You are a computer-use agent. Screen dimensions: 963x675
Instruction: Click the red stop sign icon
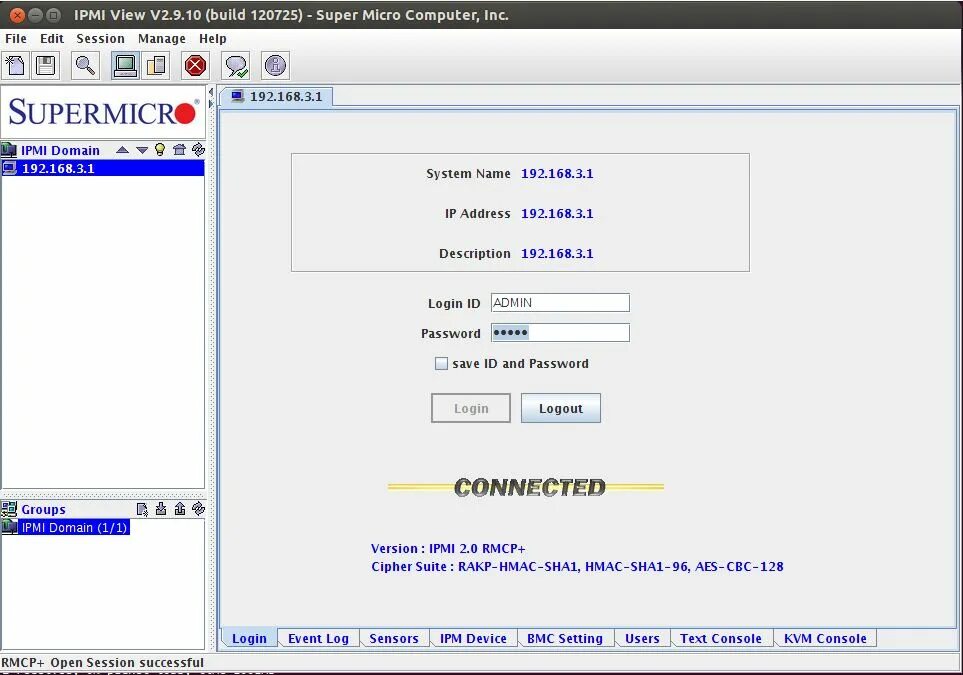tap(195, 65)
